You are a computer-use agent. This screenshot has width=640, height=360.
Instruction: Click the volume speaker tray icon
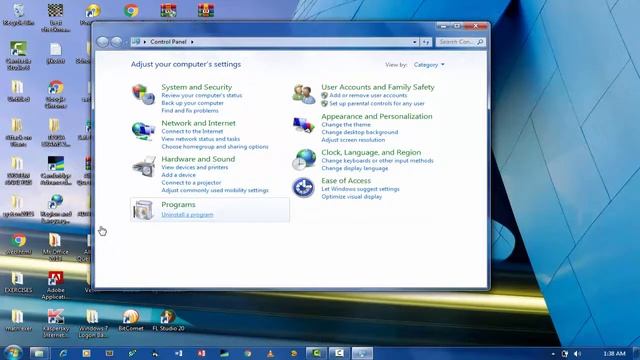pos(577,353)
